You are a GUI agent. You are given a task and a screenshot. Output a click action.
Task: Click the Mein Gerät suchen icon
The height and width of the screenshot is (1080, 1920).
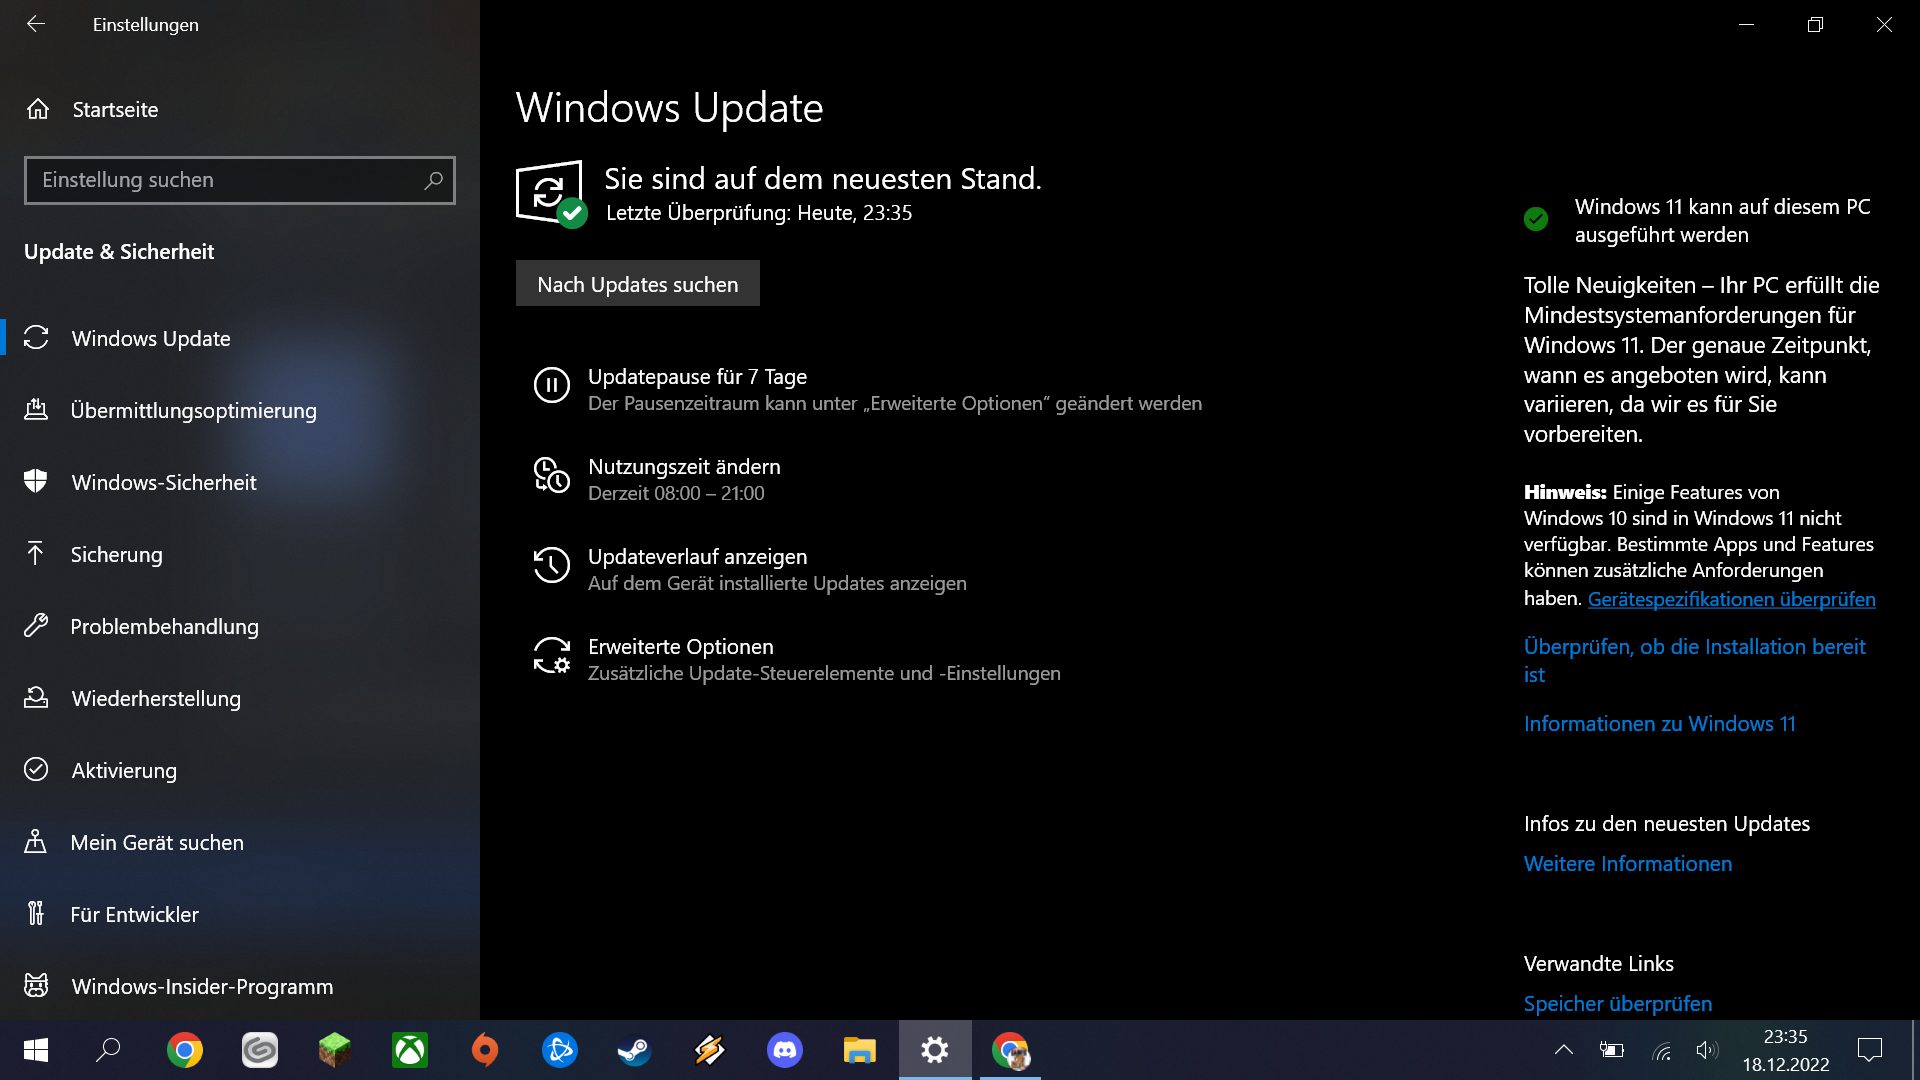pos(36,842)
